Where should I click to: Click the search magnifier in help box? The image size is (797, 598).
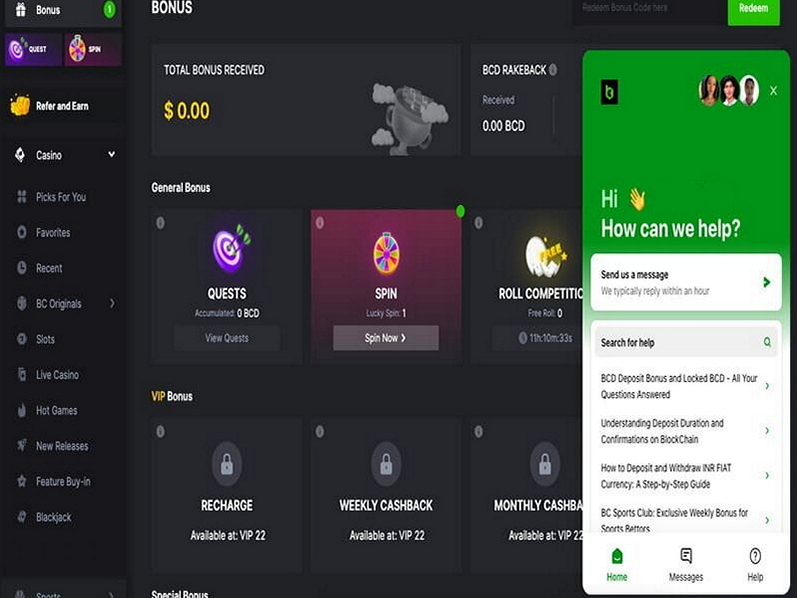[x=767, y=342]
